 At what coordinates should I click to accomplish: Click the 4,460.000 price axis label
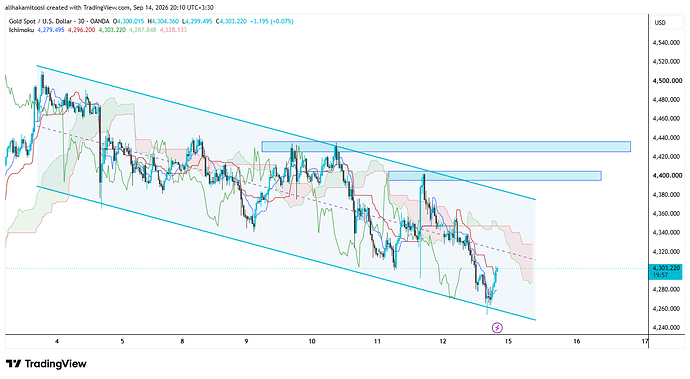click(x=667, y=118)
